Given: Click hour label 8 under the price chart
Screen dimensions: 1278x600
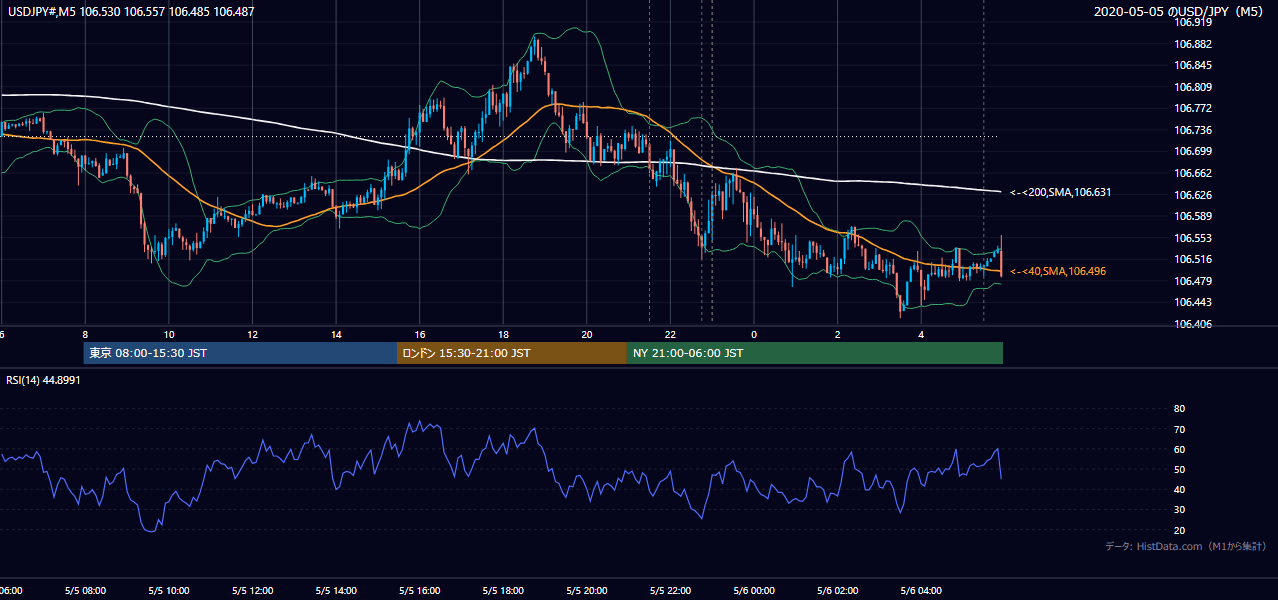Looking at the screenshot, I should (x=85, y=335).
